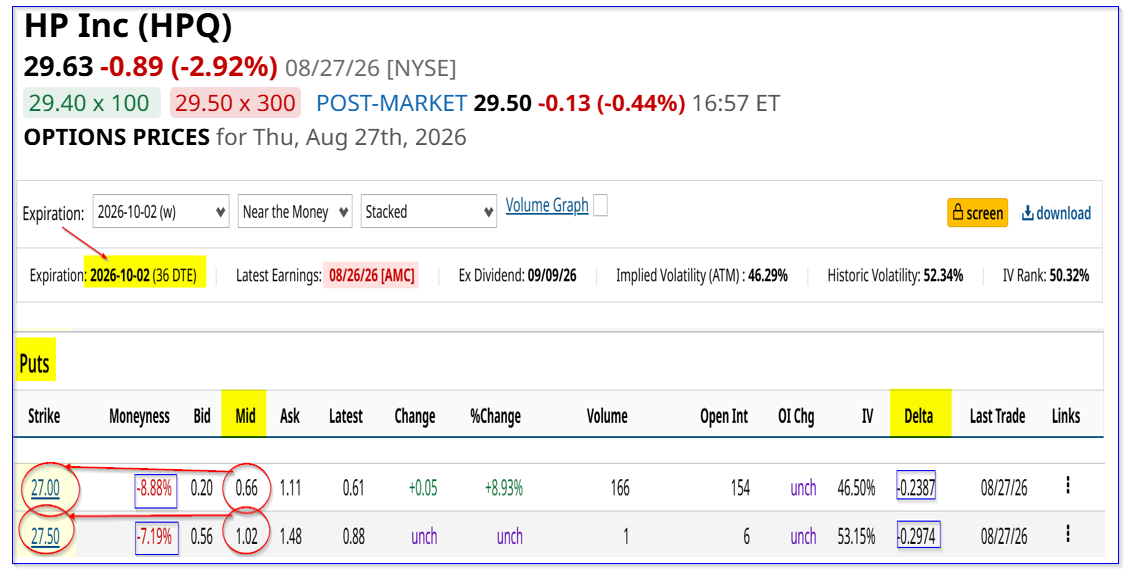The image size is (1129, 574).
Task: Click the Ex Dividend 09/09/26 date
Action: [x=552, y=275]
